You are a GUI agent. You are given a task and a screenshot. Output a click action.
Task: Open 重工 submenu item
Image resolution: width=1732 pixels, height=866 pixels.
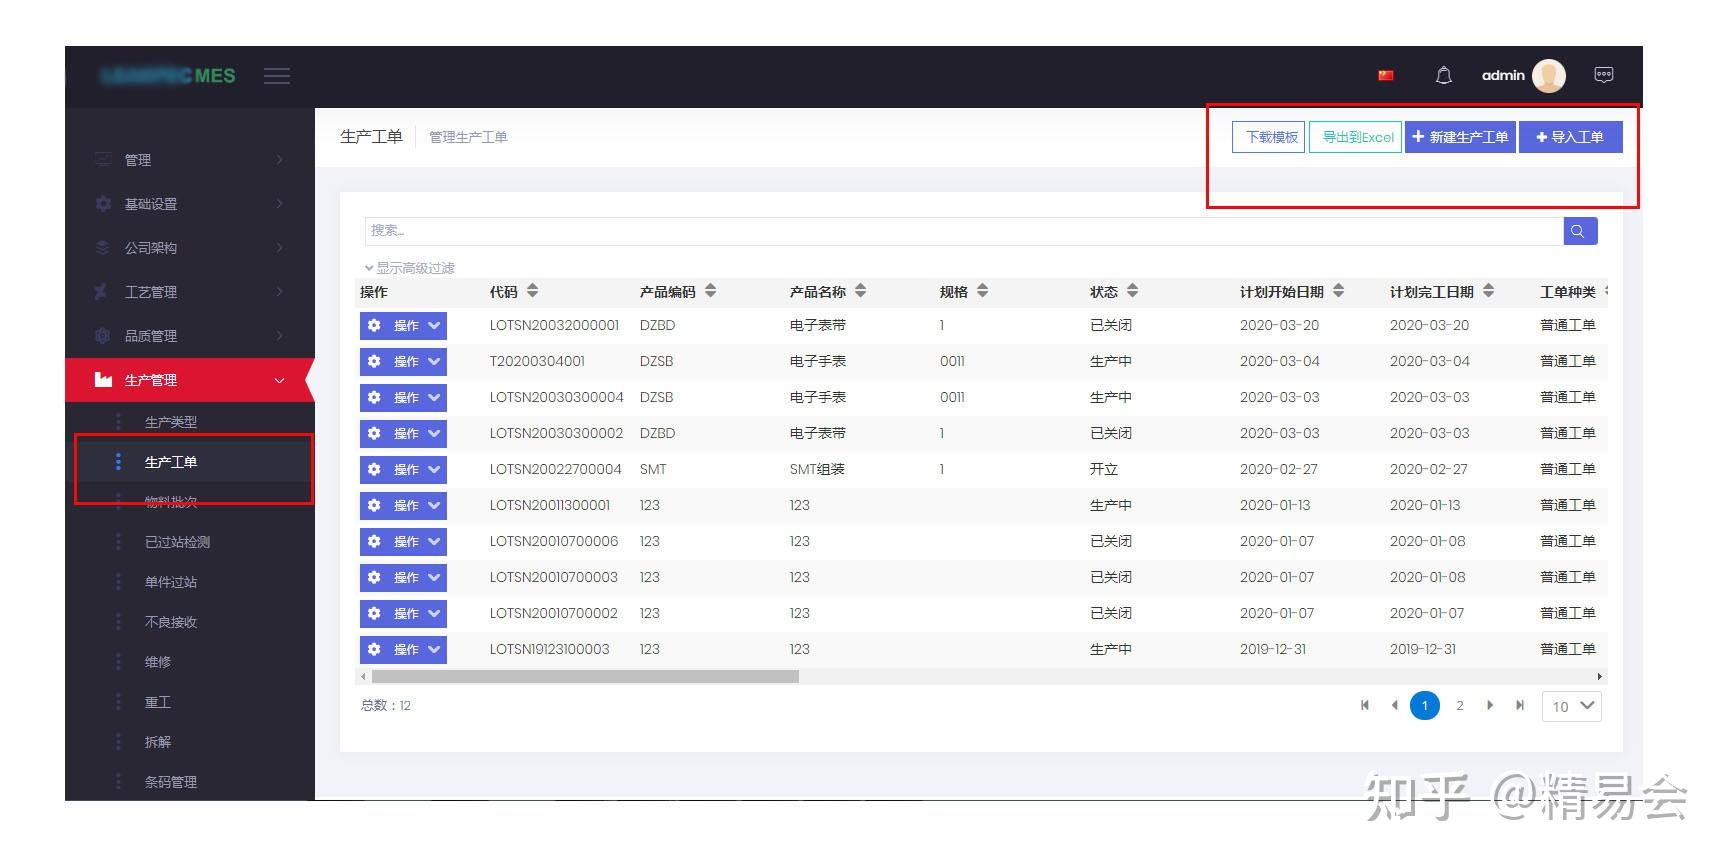point(158,702)
